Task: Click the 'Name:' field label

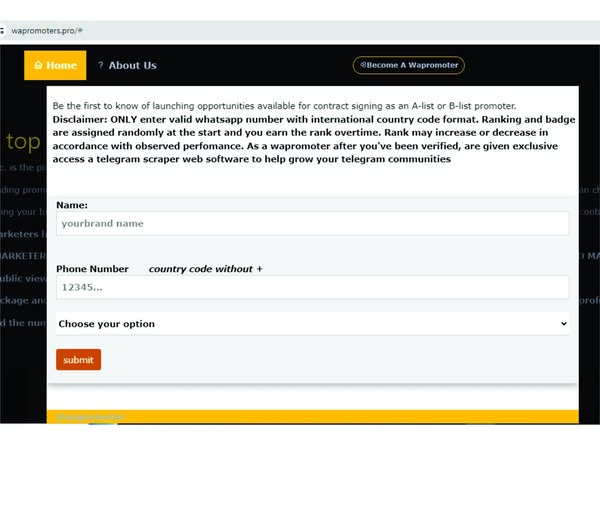Action: (72, 205)
